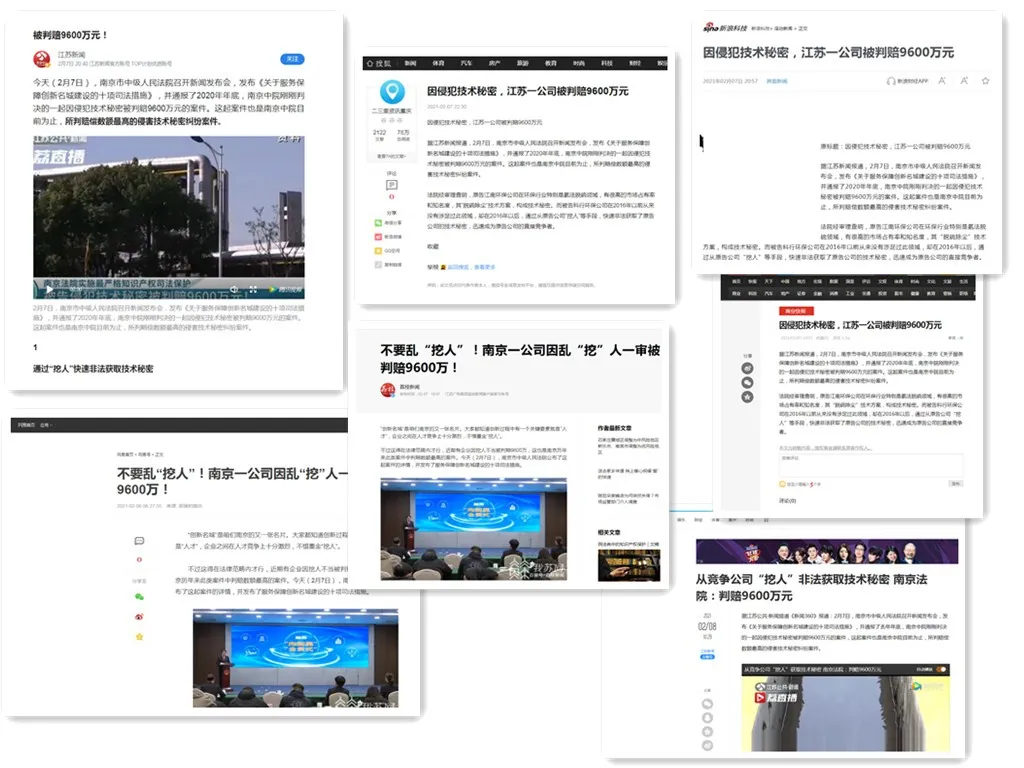This screenshot has width=1024, height=768.
Task: Click the 返回搜狐 link
Action: click(458, 267)
